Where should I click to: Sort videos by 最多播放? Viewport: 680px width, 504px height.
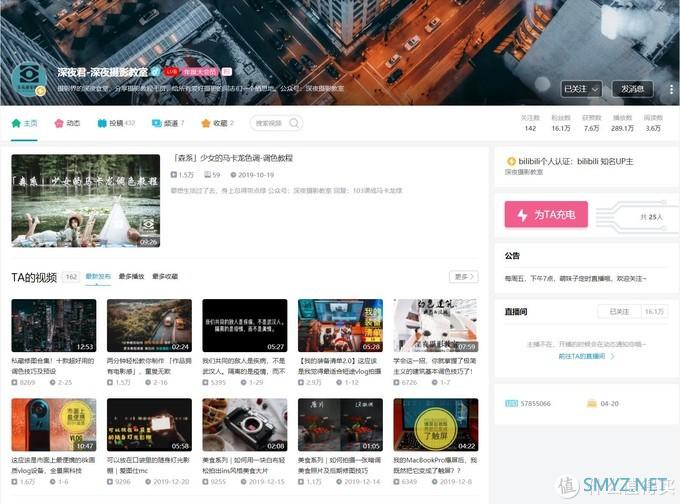click(131, 276)
